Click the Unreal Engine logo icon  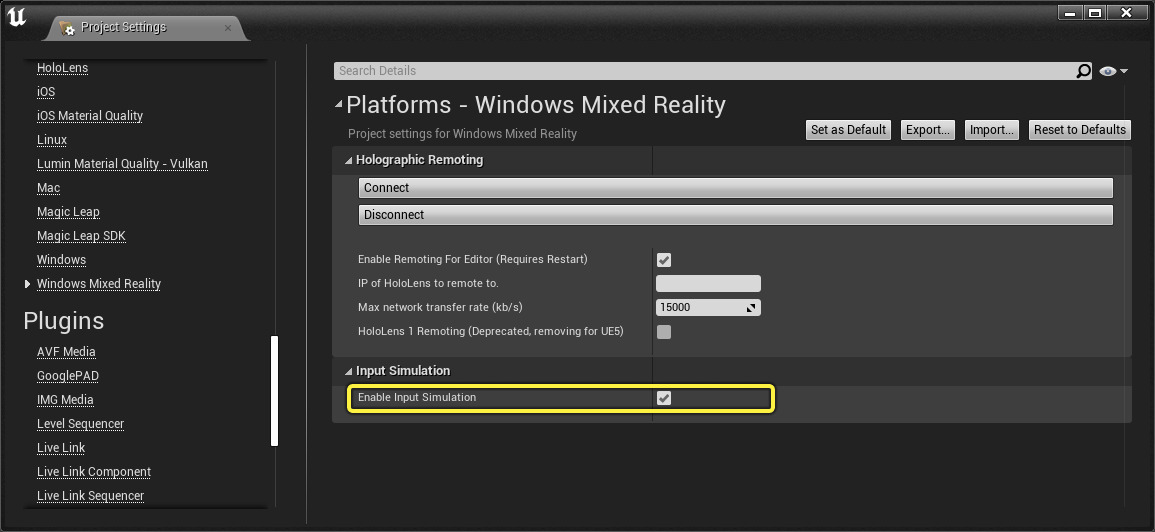tap(16, 18)
